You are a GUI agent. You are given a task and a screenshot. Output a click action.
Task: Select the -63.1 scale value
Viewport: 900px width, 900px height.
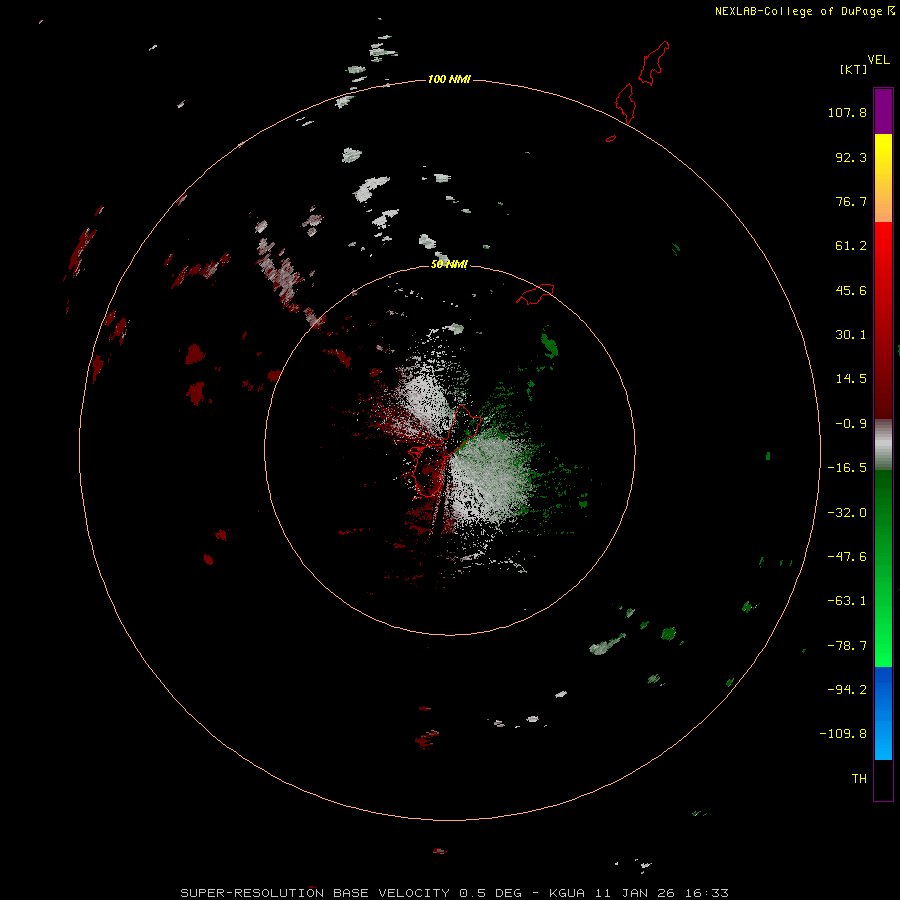click(x=847, y=601)
